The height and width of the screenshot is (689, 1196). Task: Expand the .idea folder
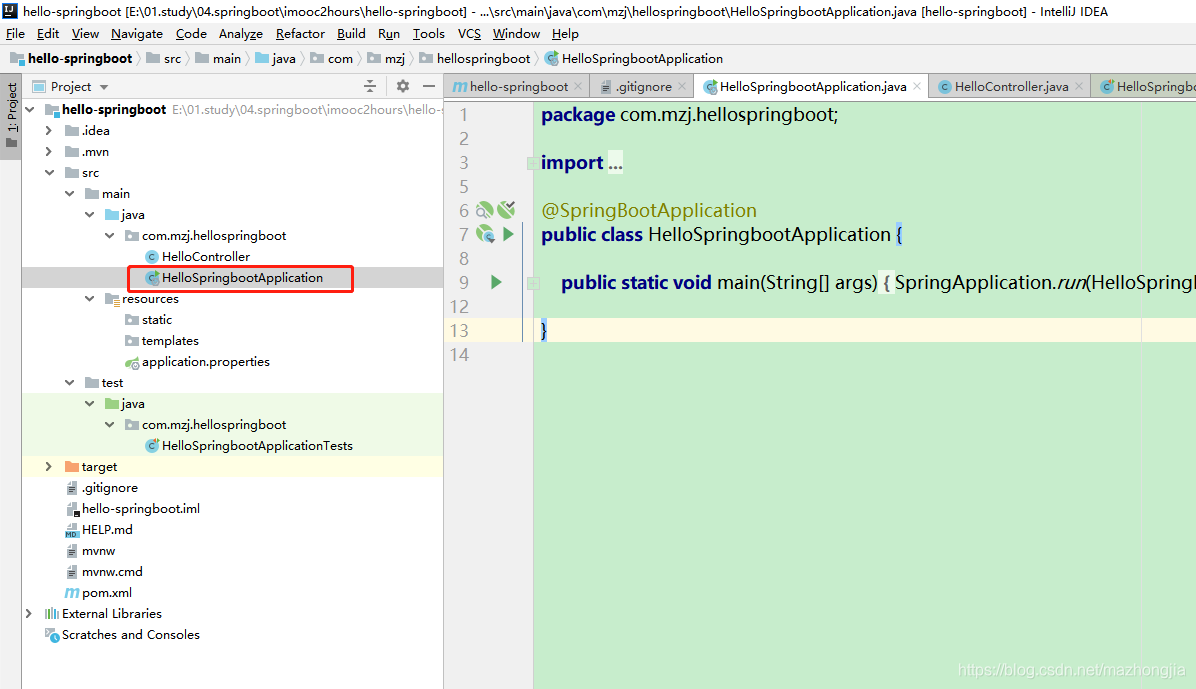[x=49, y=131]
